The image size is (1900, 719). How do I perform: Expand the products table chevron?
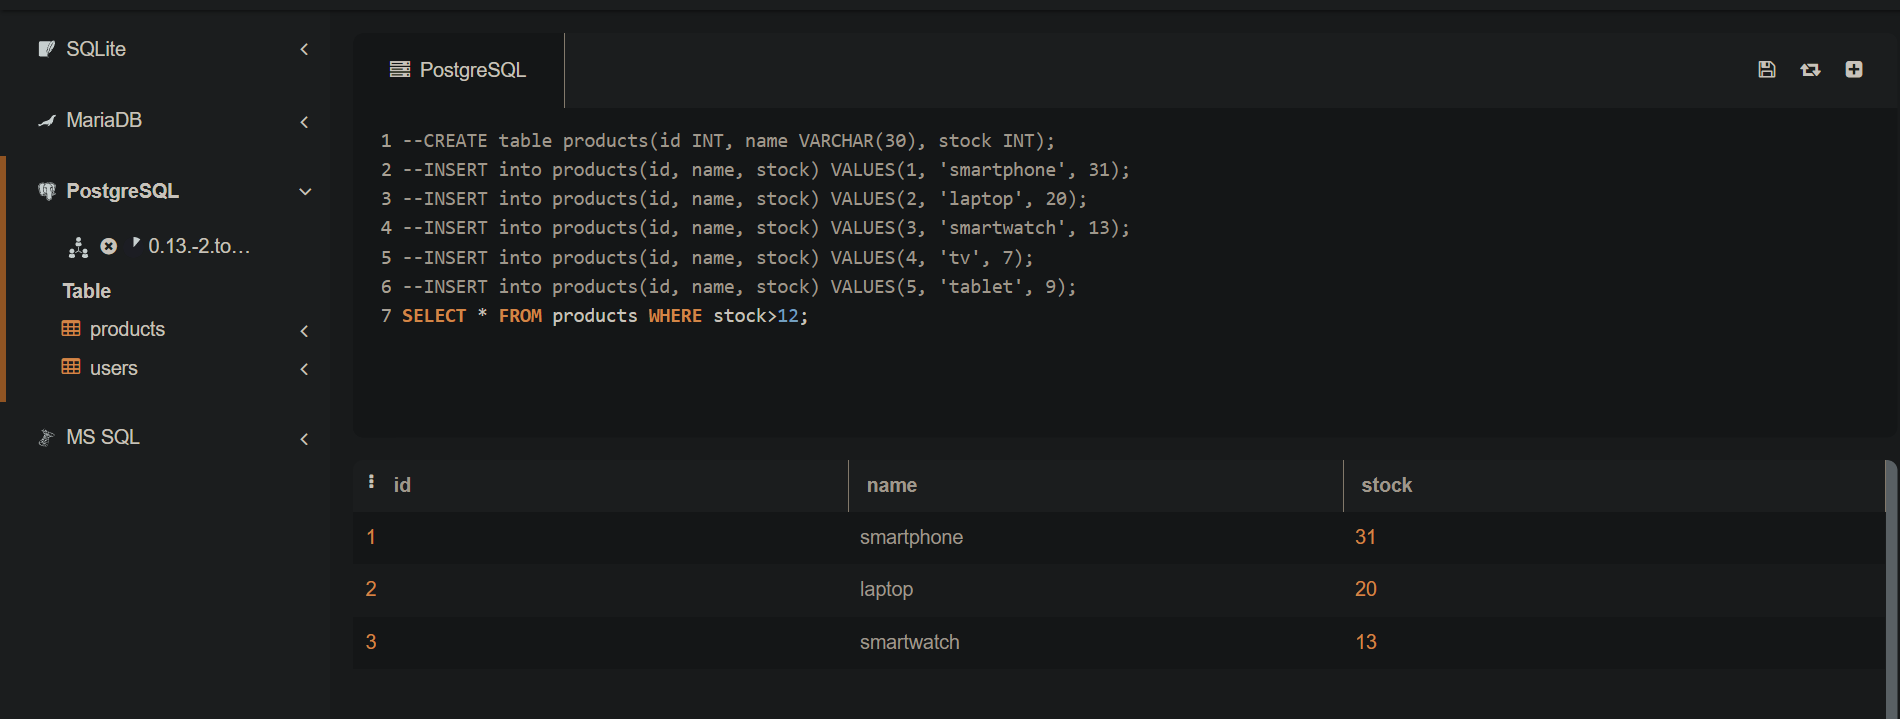pyautogui.click(x=304, y=331)
